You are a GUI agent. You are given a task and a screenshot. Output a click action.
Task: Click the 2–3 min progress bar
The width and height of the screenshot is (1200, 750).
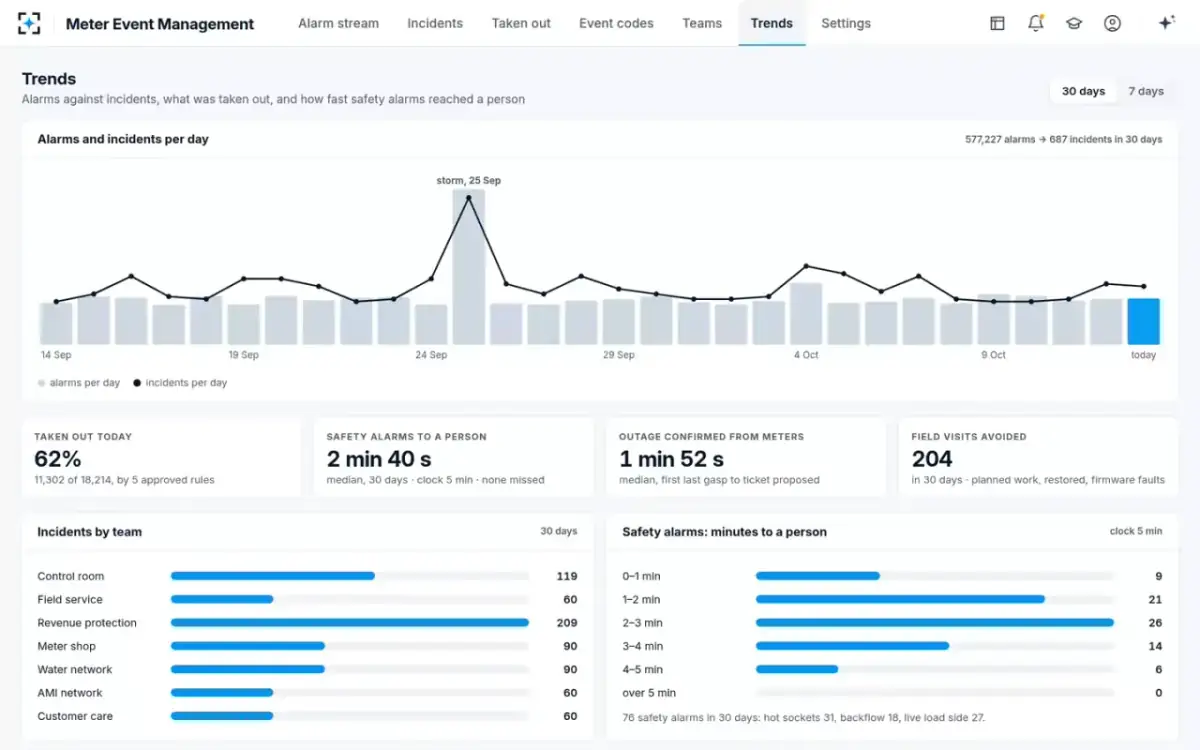coord(935,623)
